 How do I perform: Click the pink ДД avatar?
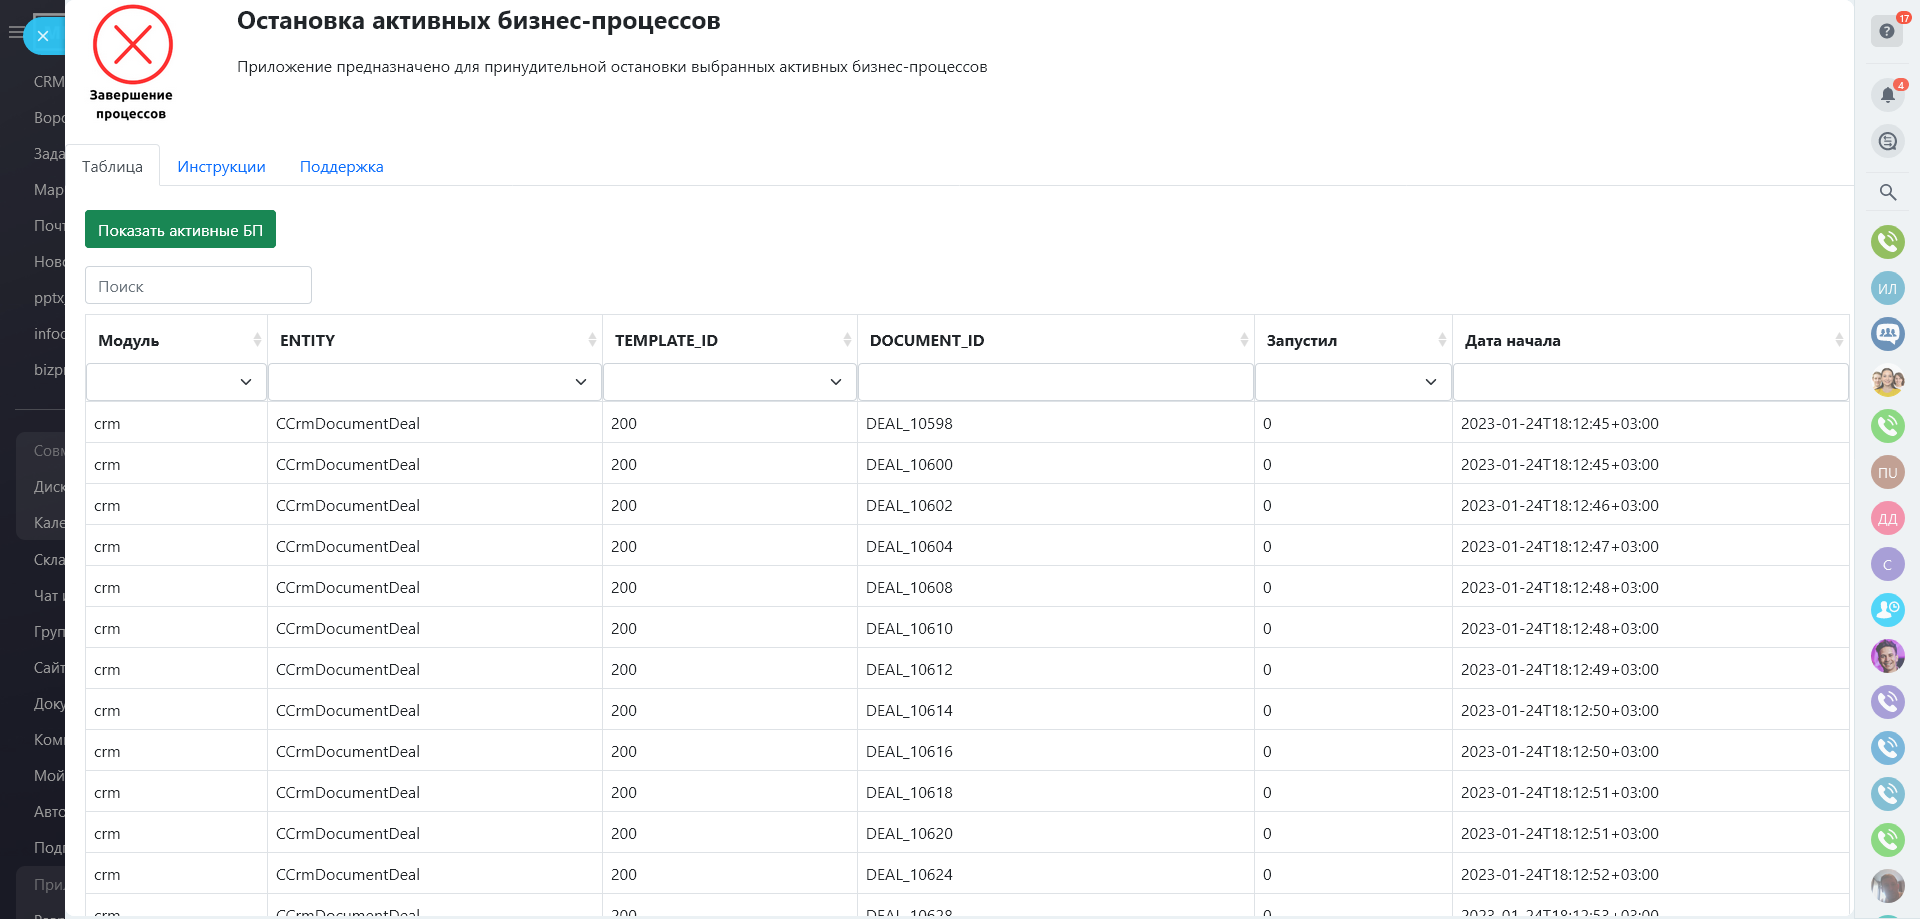1887,518
